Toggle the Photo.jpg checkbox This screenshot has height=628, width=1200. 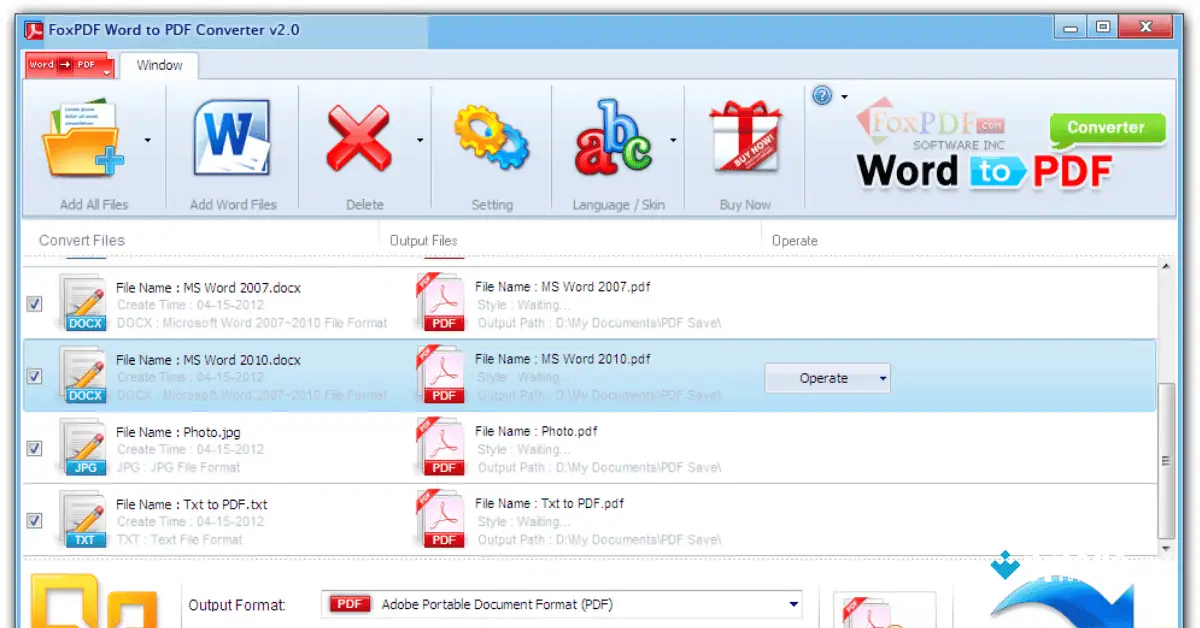click(34, 447)
